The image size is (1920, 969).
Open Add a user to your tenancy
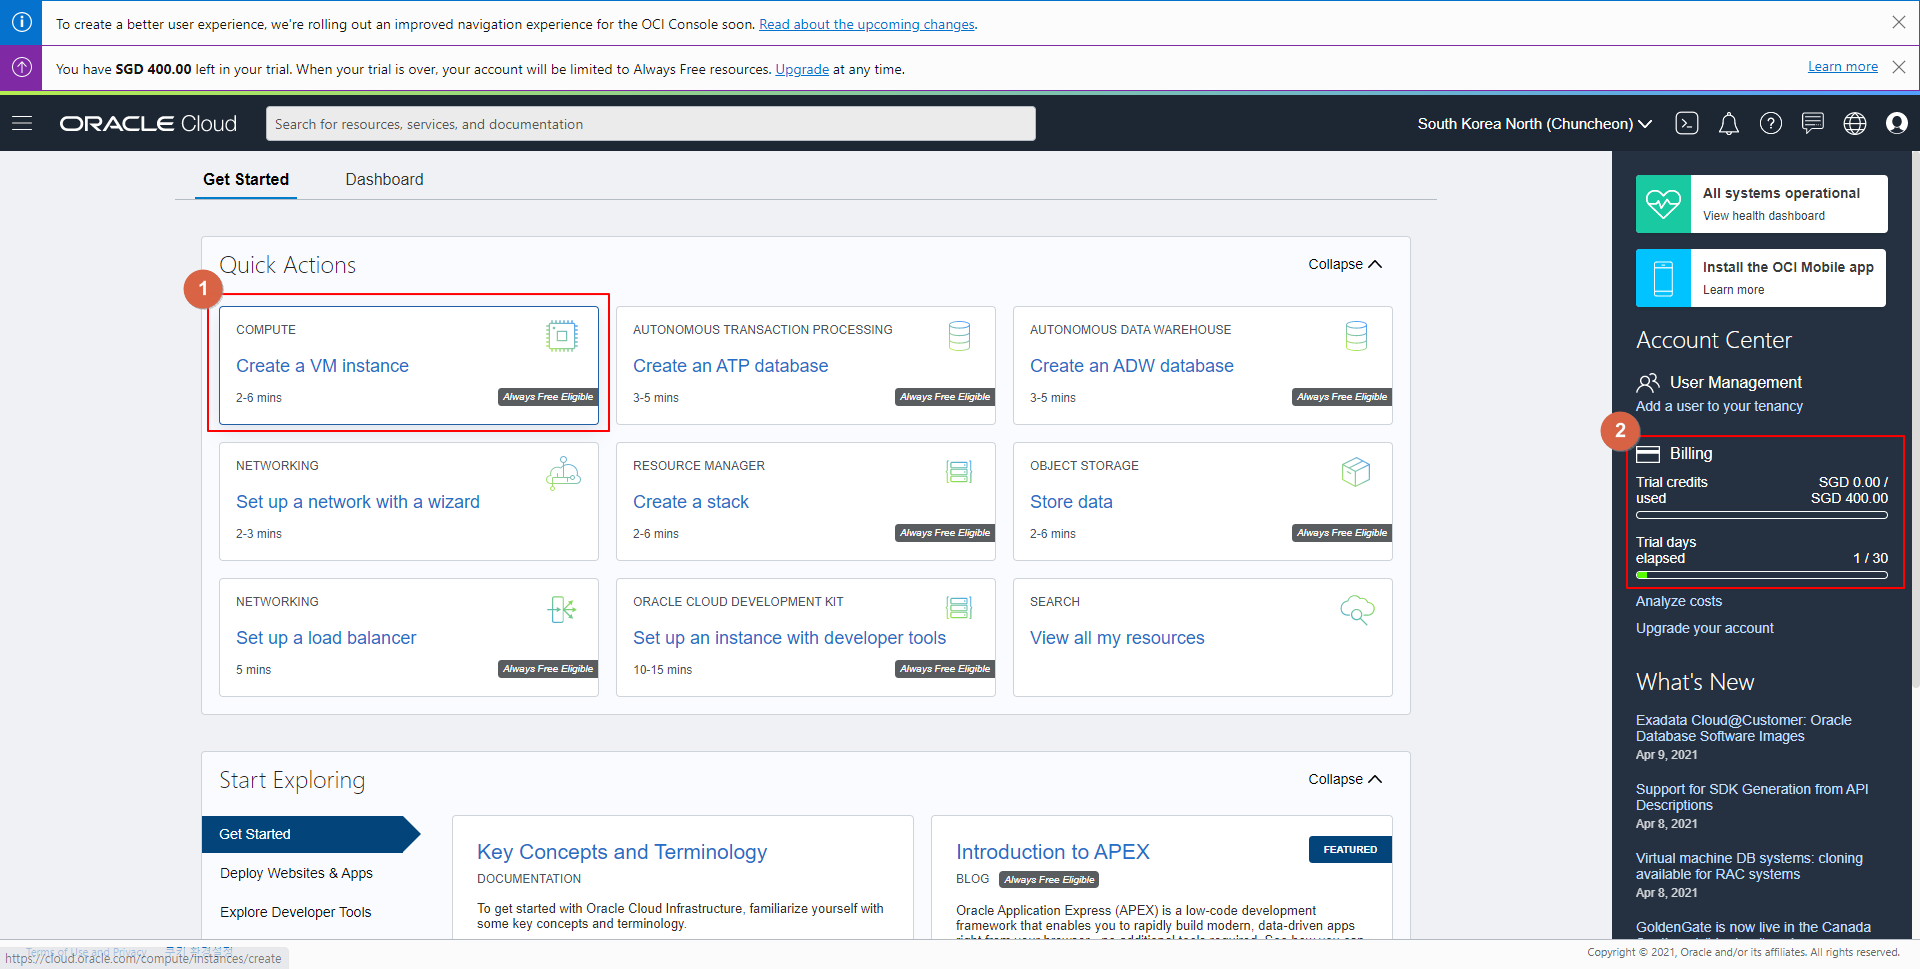pos(1719,406)
